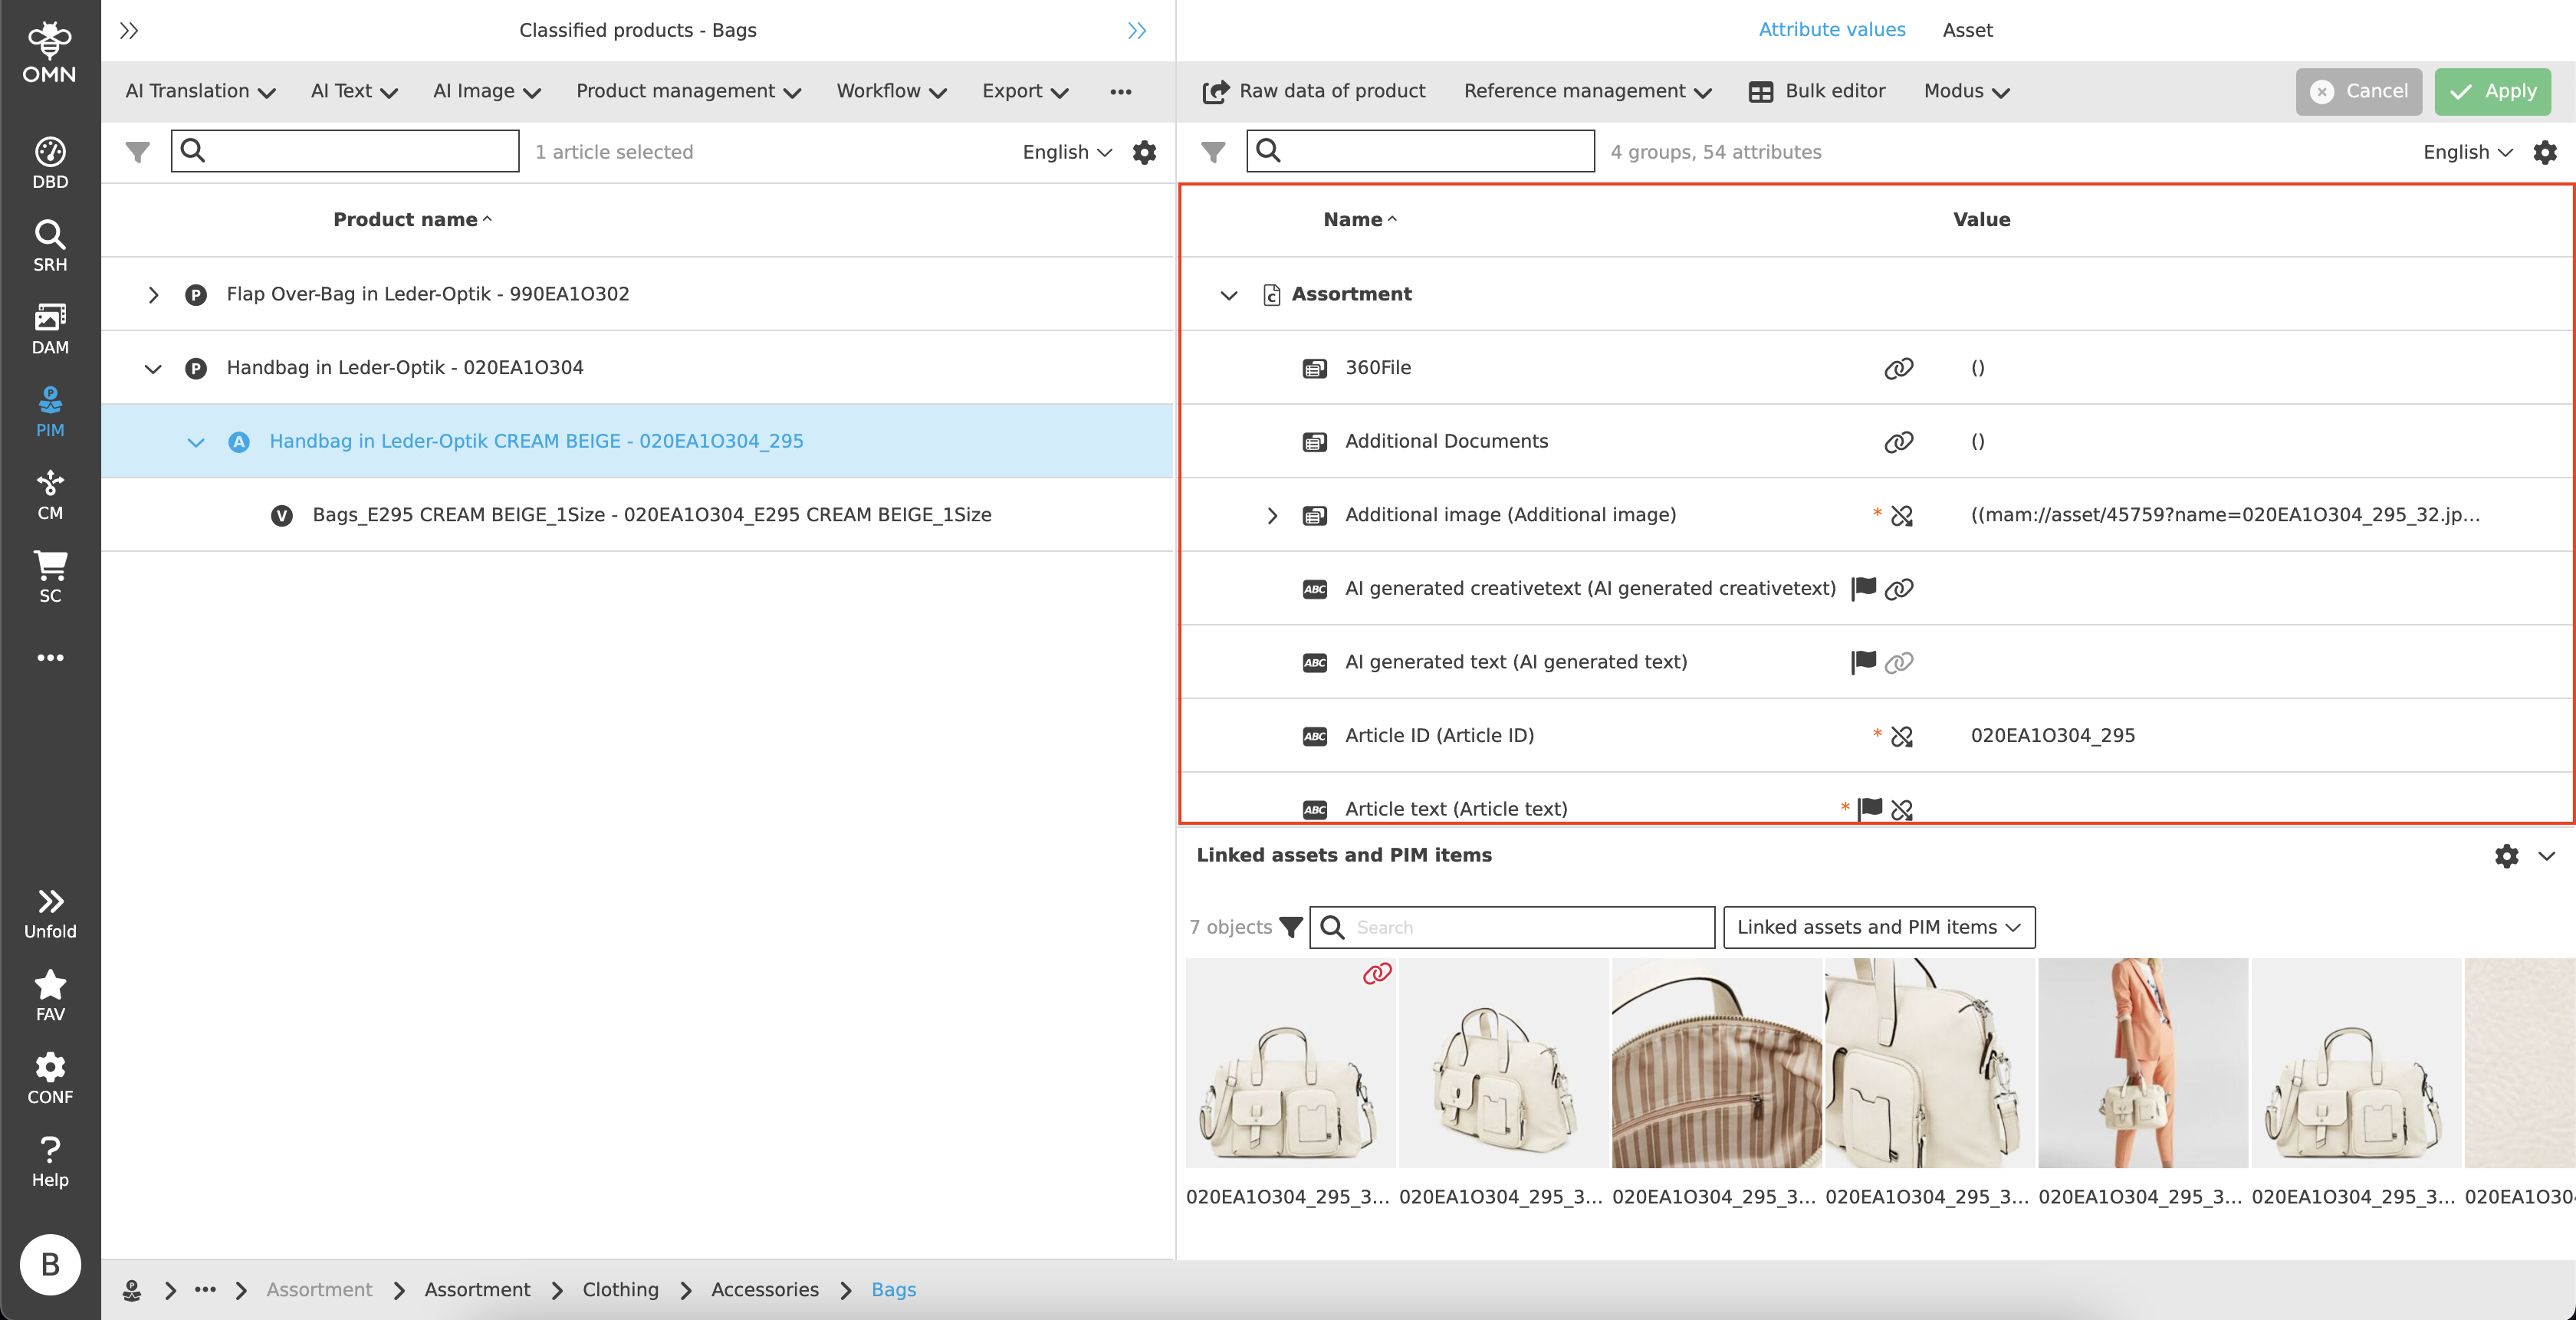Toggle broken-link icon for Article ID

1901,736
